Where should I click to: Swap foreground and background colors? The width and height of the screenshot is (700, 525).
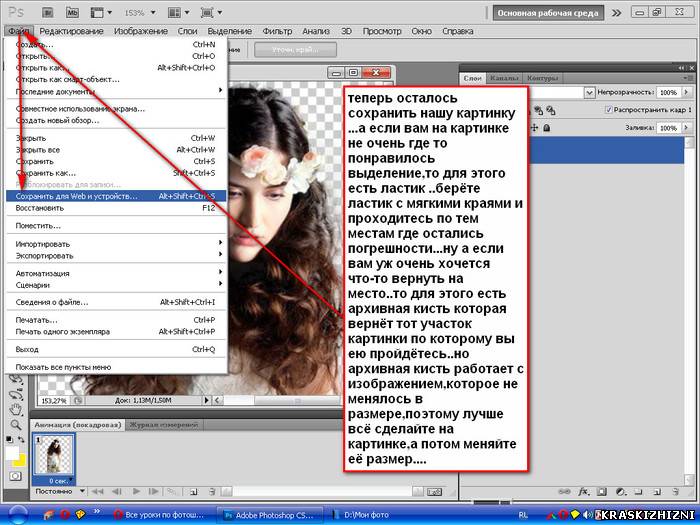(21, 440)
